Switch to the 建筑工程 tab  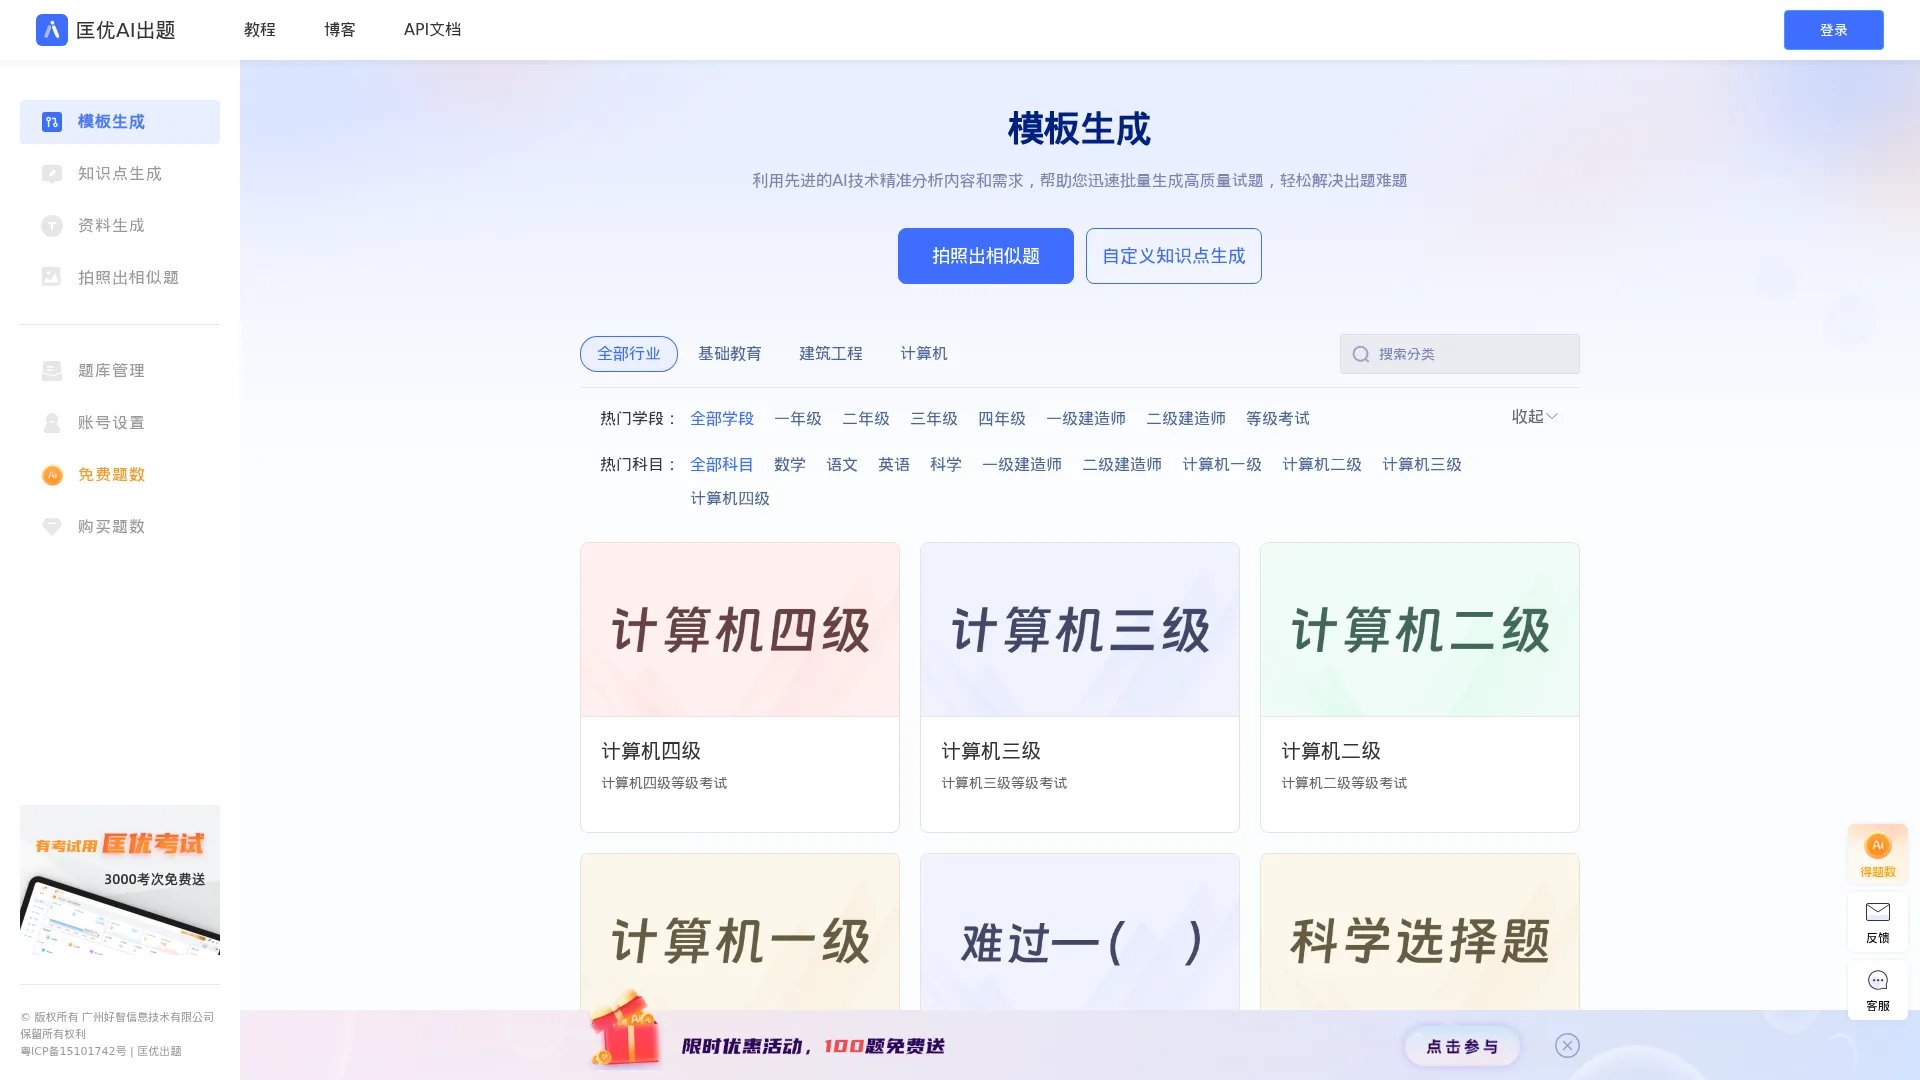coord(831,354)
